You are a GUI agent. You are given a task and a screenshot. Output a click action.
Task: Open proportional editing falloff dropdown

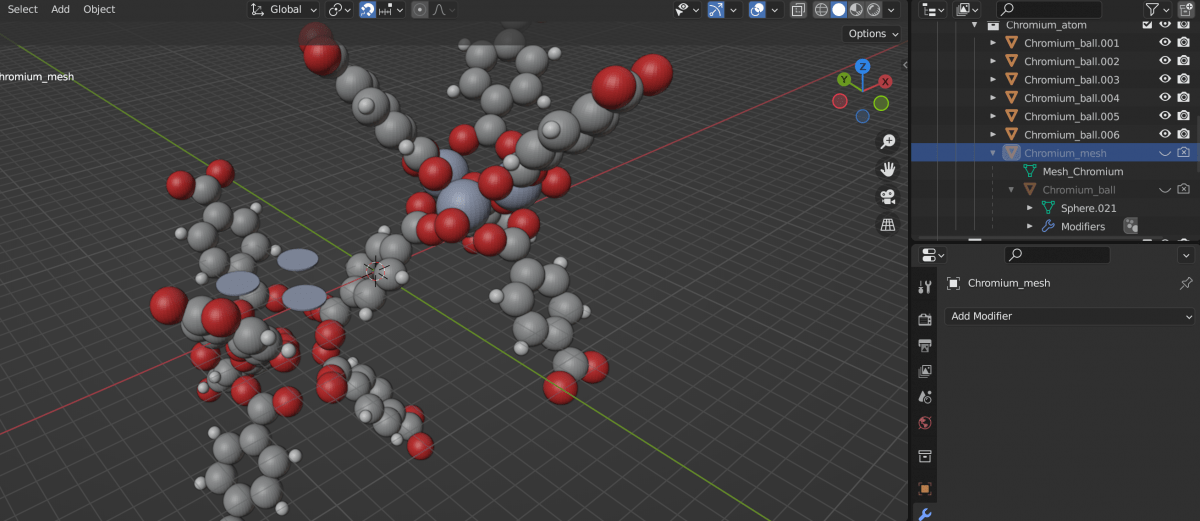pos(443,9)
